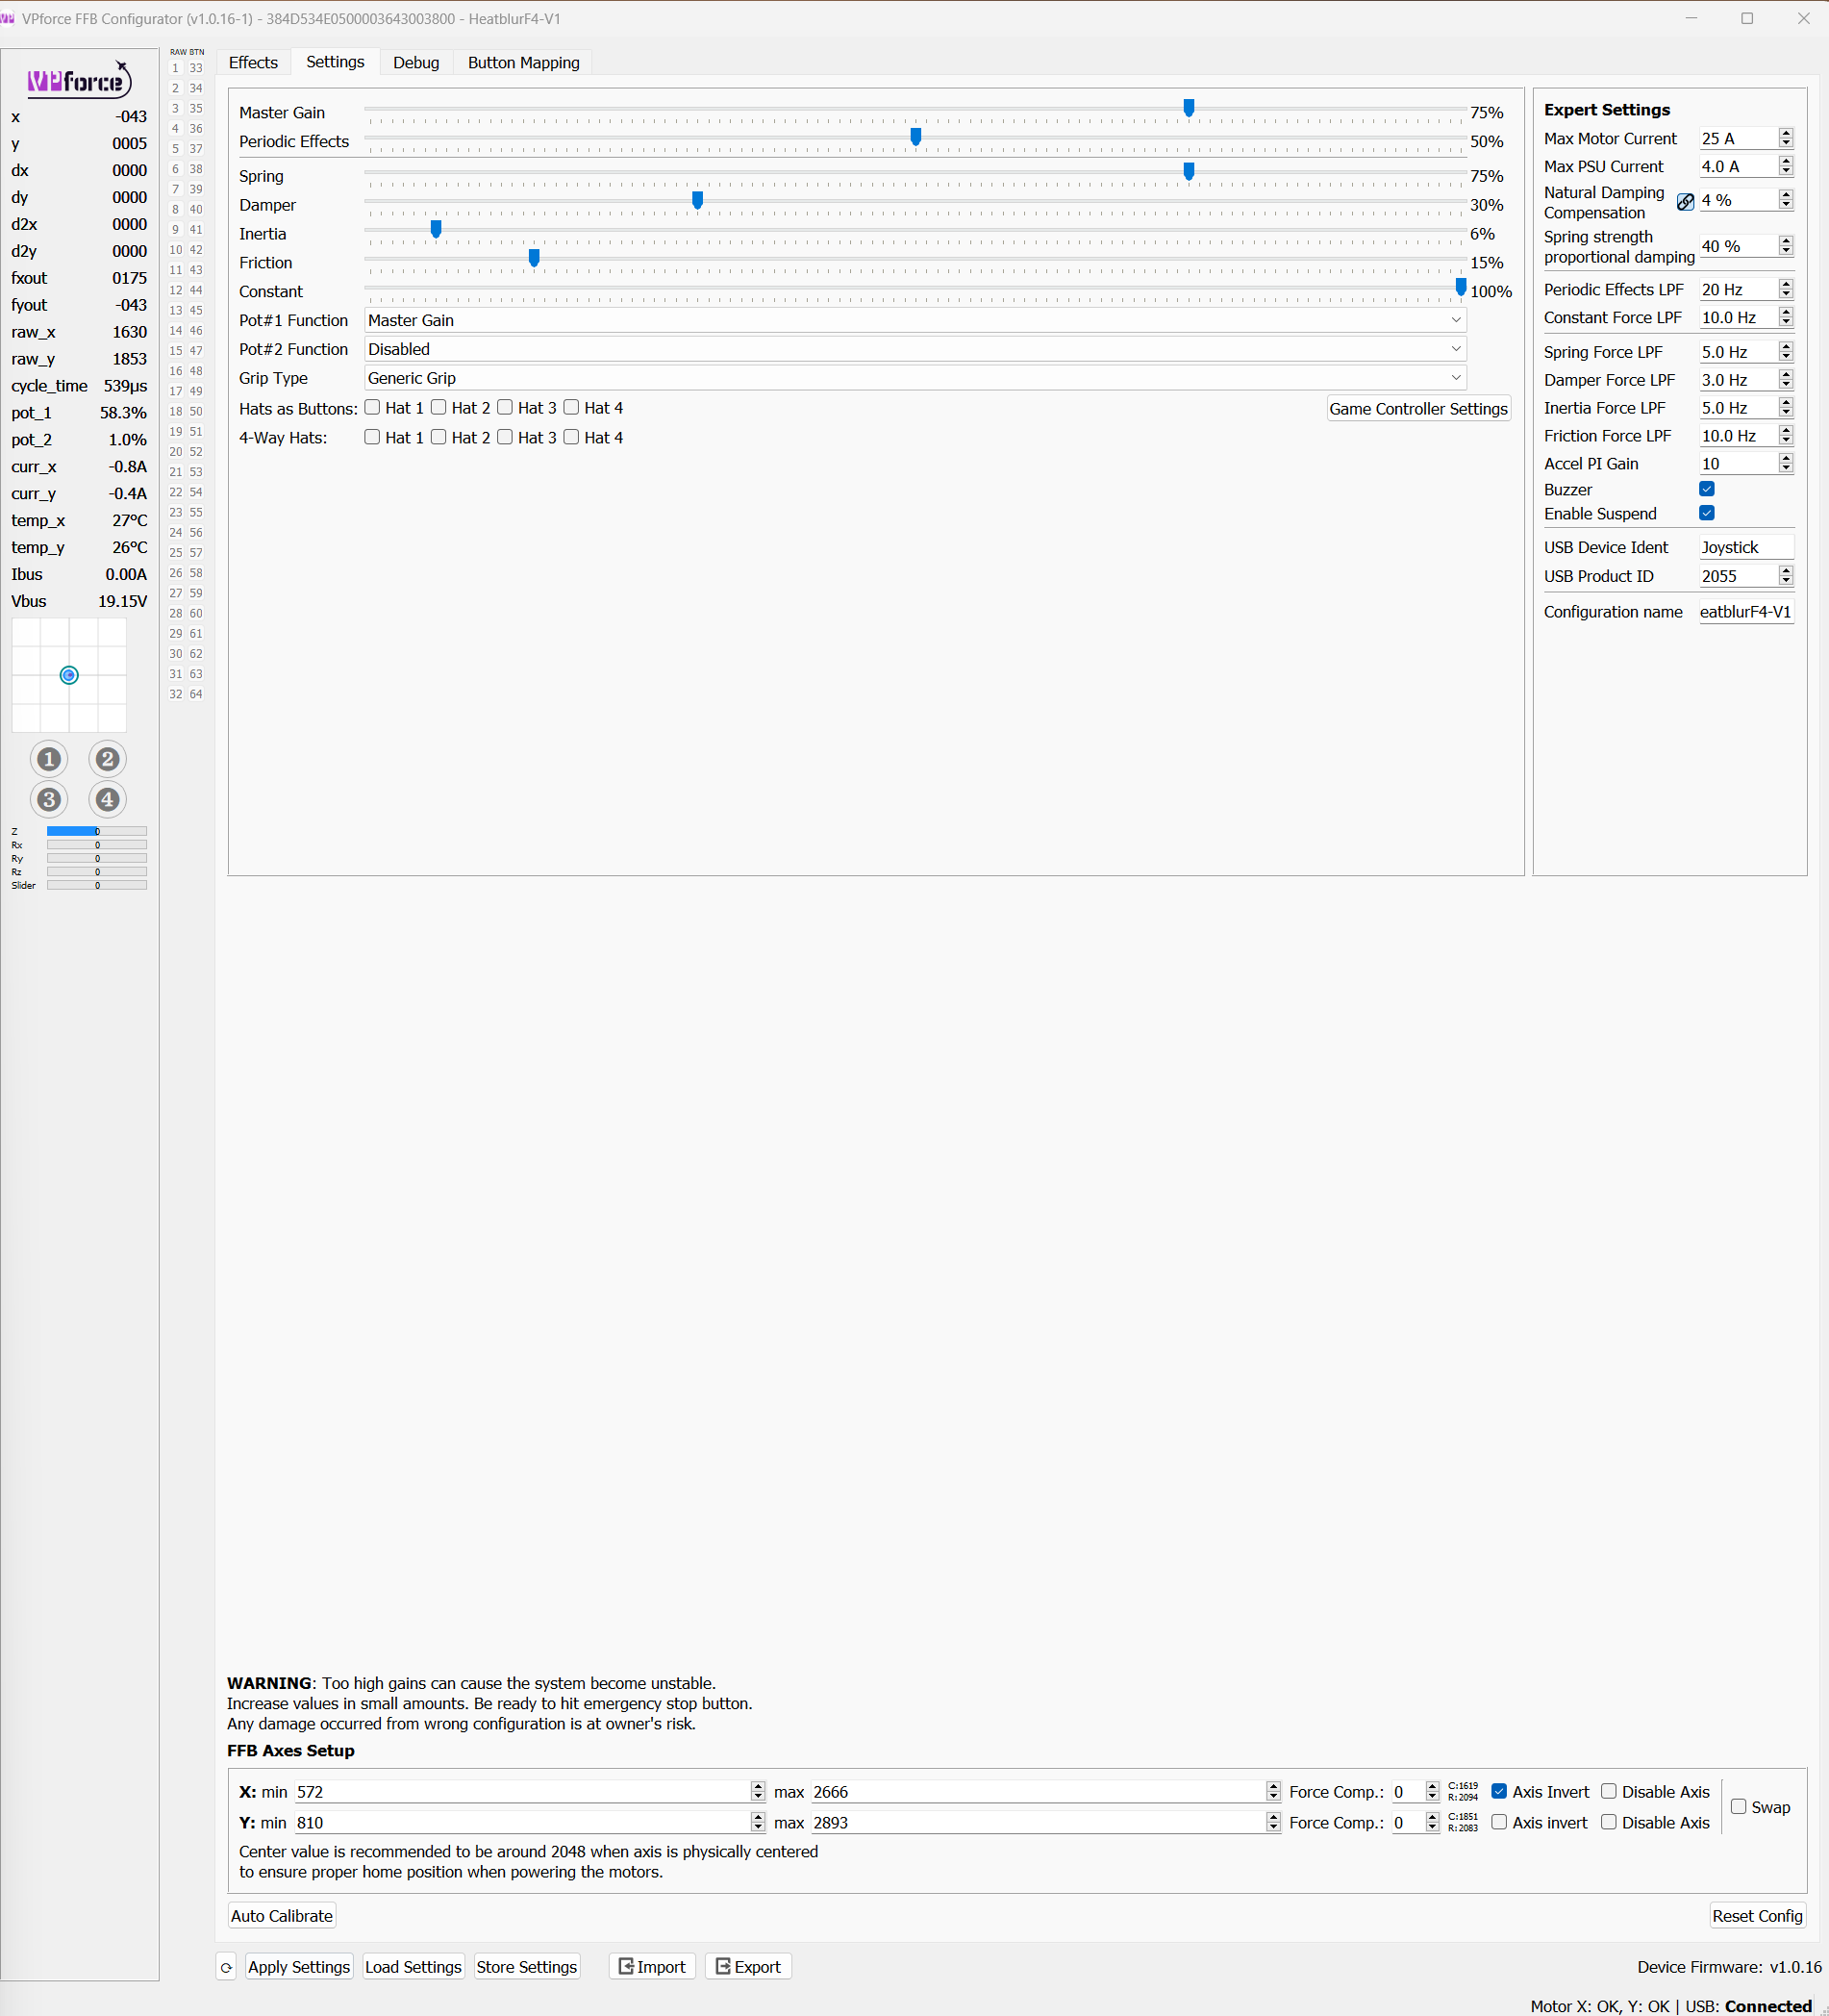Click the Configuration name field
Viewport: 1829px width, 2016px height.
point(1746,612)
